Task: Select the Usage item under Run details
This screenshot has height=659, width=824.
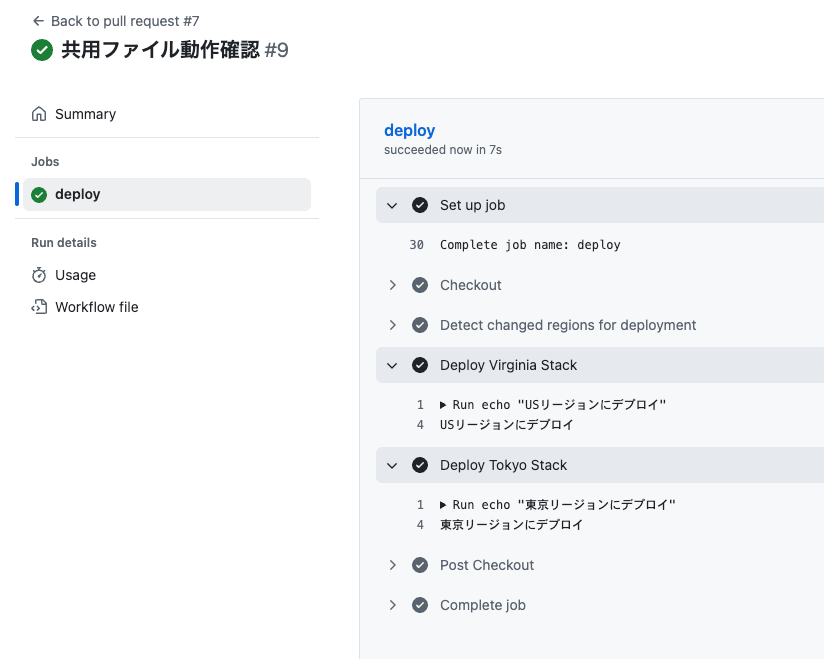Action: (75, 275)
